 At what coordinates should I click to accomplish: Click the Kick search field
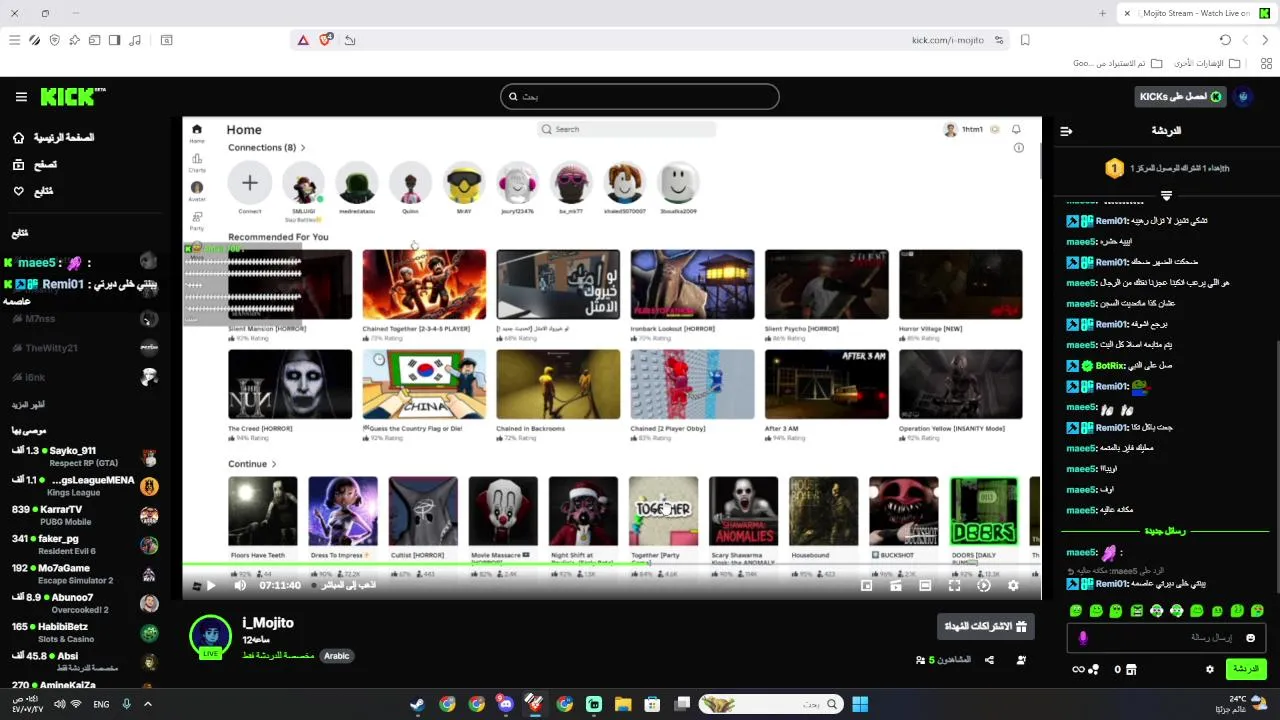coord(640,97)
